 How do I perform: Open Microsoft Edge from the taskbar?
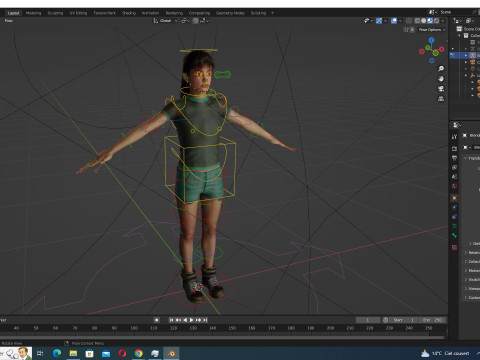(57, 353)
